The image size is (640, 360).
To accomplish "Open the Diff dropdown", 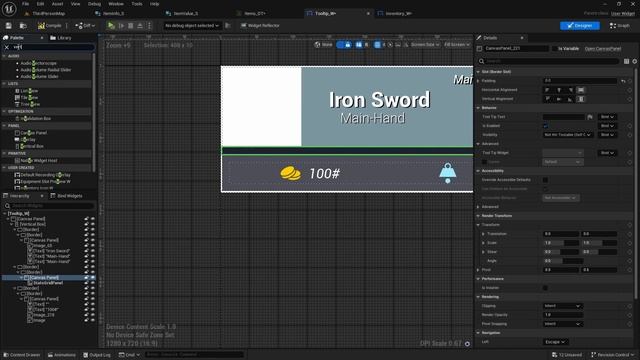I will [85, 26].
